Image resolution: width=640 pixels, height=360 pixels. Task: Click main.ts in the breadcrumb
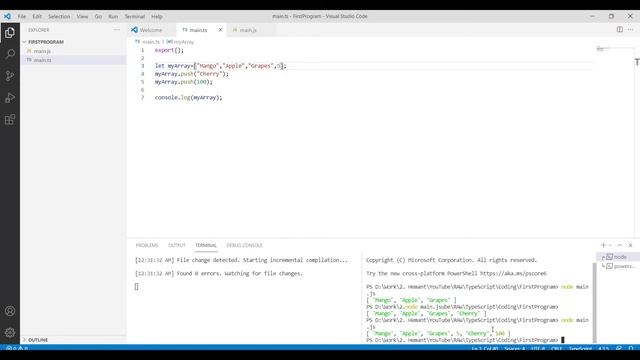[x=151, y=42]
